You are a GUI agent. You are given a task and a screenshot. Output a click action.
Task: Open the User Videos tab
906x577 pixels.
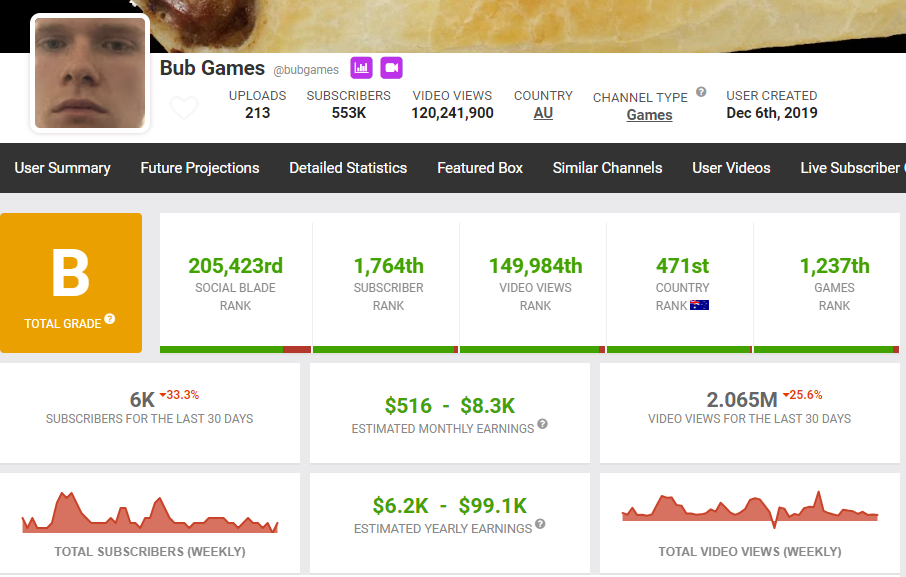(x=732, y=168)
